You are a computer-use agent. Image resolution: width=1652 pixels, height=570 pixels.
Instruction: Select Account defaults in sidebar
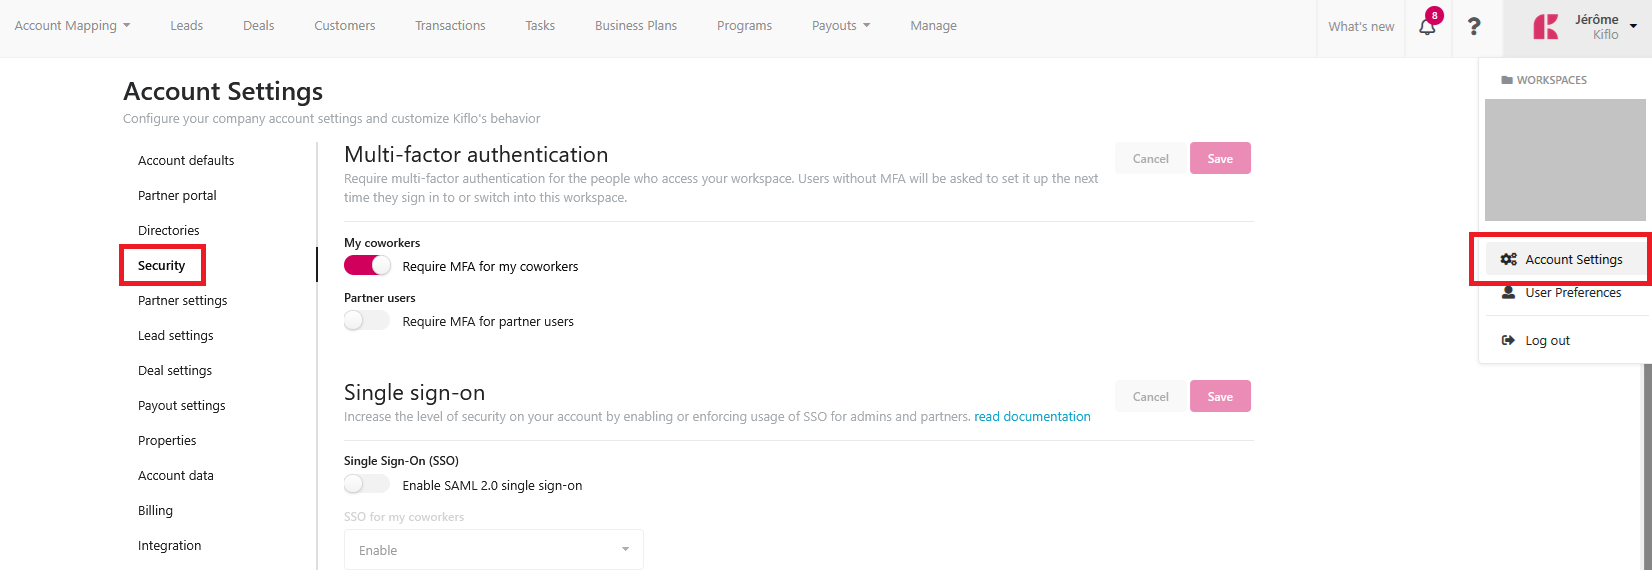(186, 160)
